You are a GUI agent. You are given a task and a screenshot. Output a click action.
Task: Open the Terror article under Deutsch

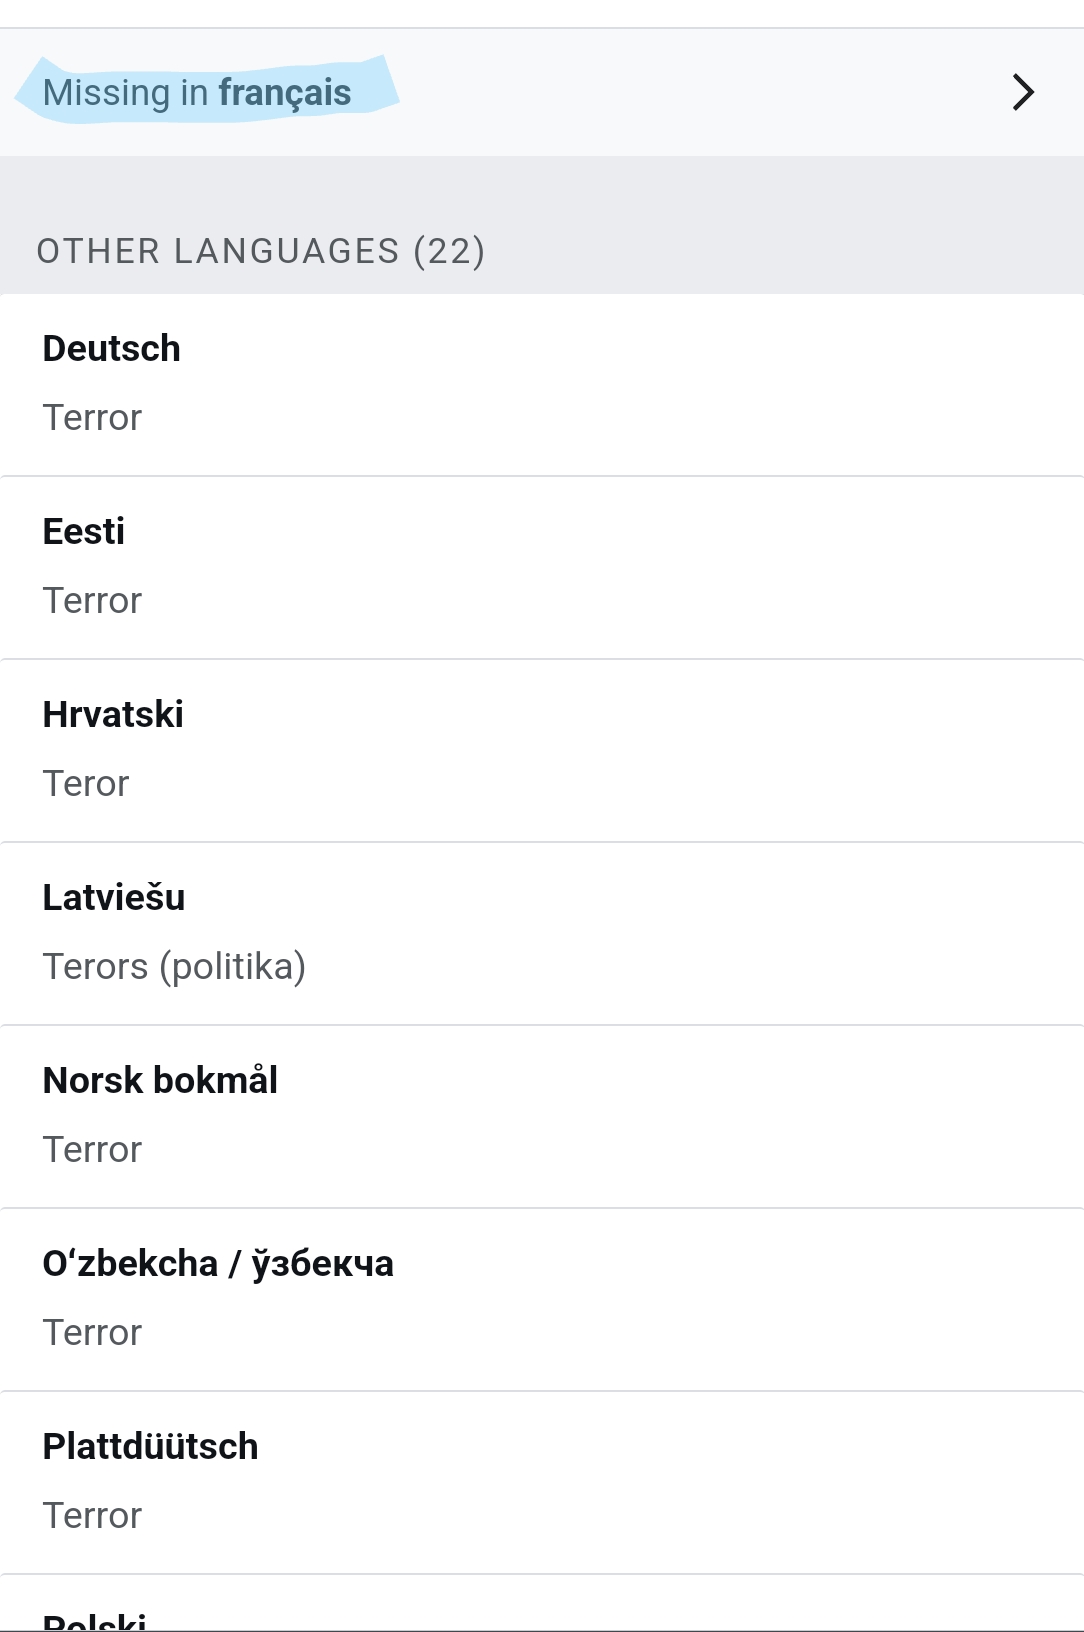point(92,418)
